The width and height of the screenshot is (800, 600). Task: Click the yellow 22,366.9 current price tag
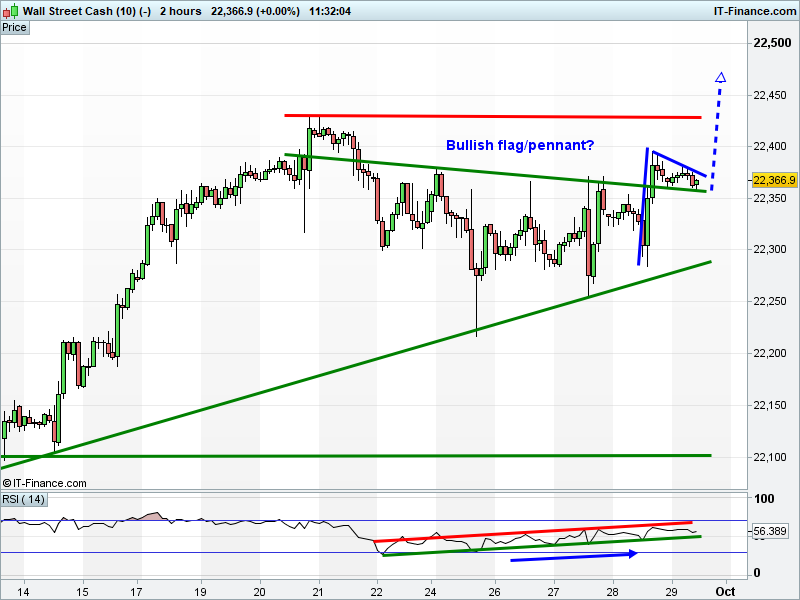coord(774,180)
